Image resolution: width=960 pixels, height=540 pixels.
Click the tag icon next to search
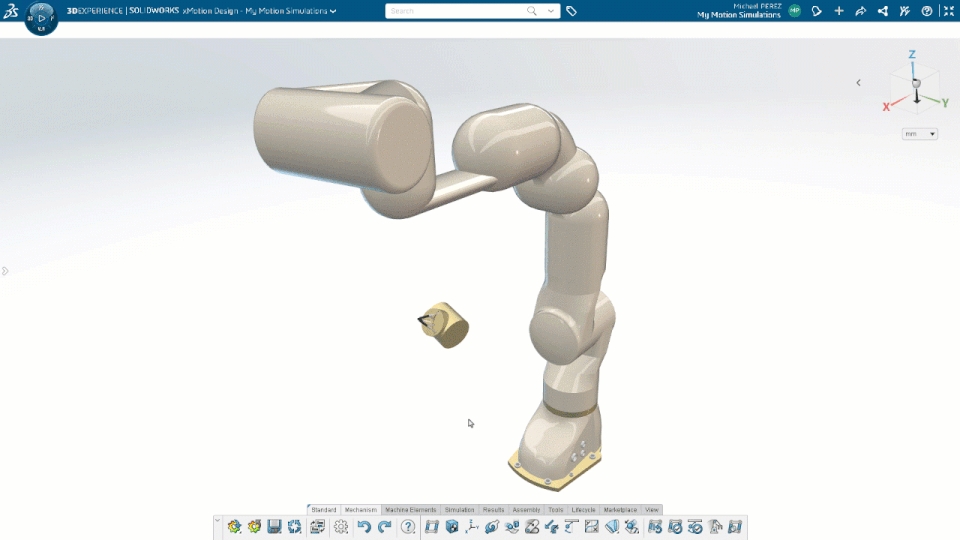(571, 11)
